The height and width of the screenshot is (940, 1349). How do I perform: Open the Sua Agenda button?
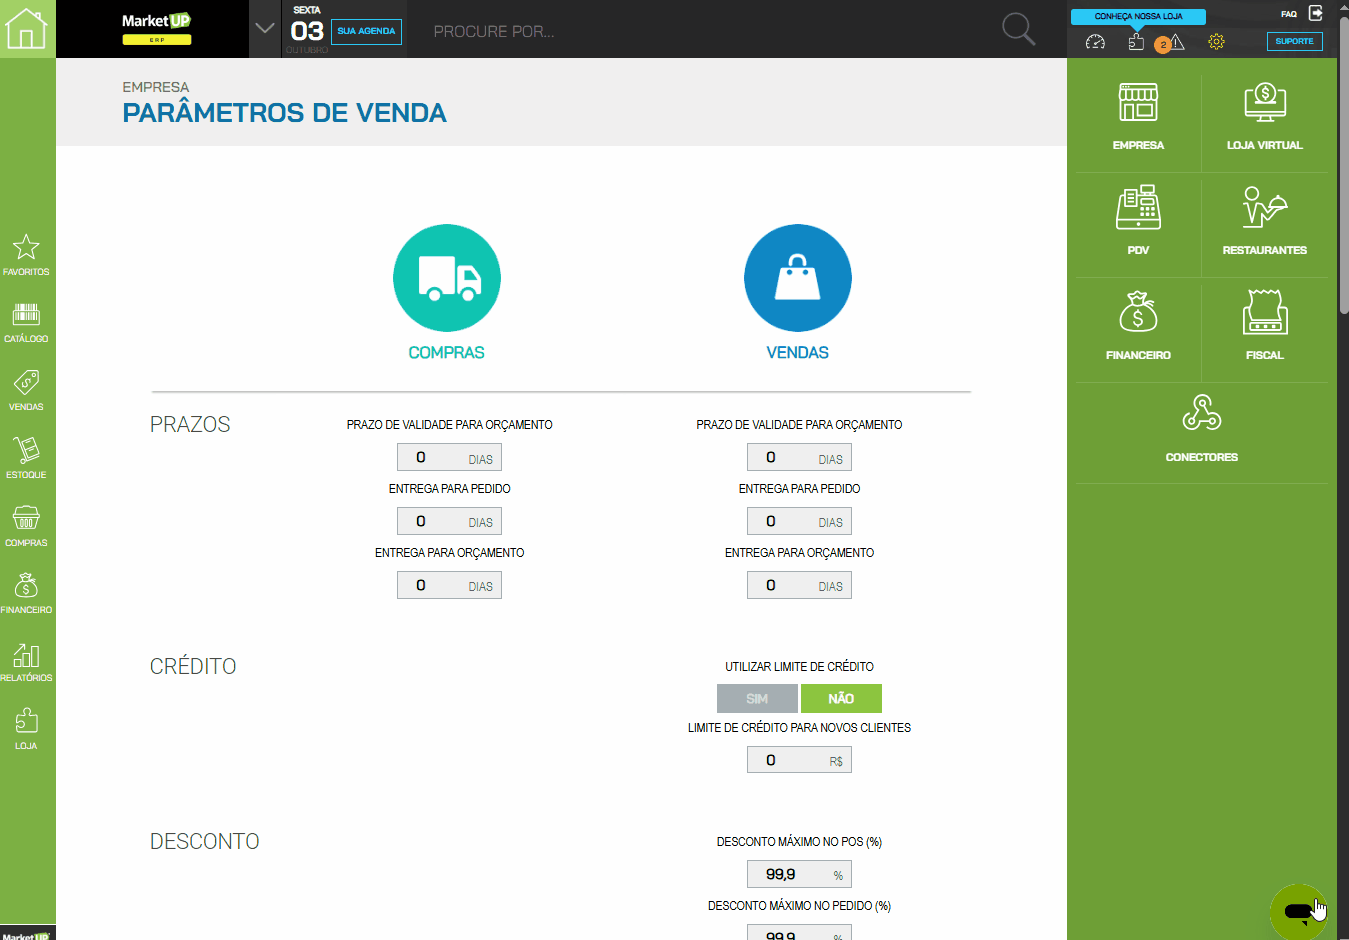click(x=366, y=31)
